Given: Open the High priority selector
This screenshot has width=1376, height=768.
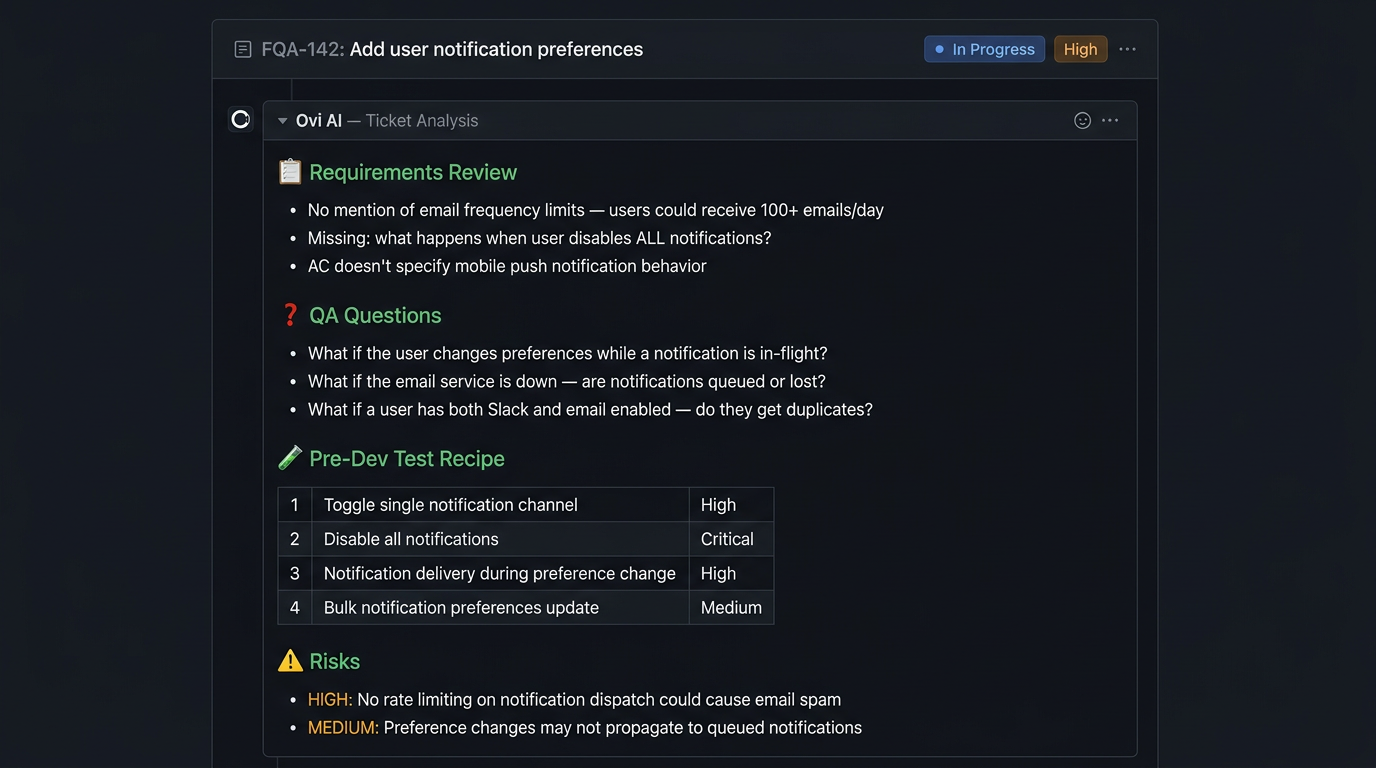Looking at the screenshot, I should pos(1080,48).
